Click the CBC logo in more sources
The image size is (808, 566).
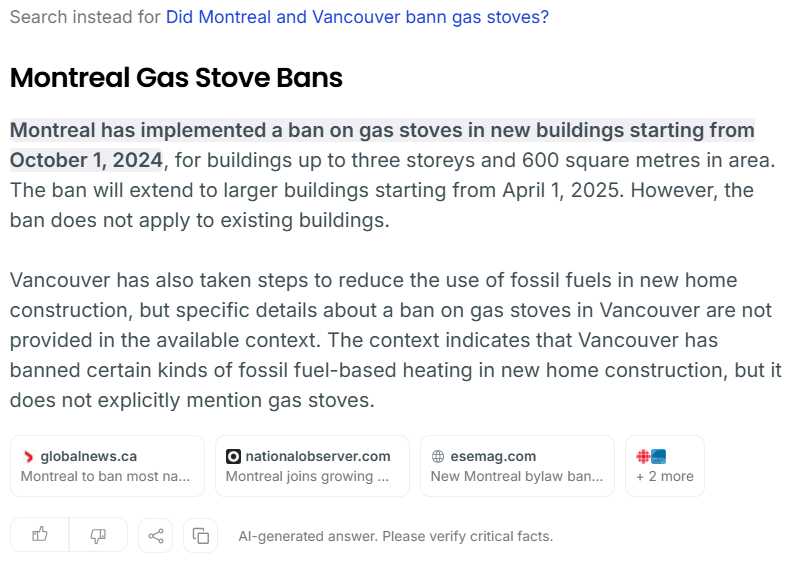(x=643, y=456)
